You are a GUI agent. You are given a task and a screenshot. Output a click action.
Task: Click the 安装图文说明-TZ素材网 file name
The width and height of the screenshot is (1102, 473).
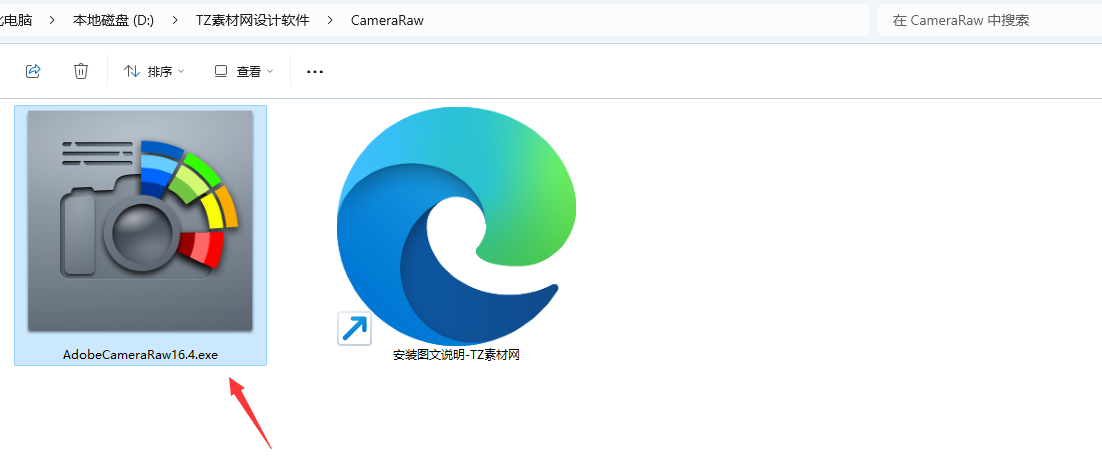[456, 355]
